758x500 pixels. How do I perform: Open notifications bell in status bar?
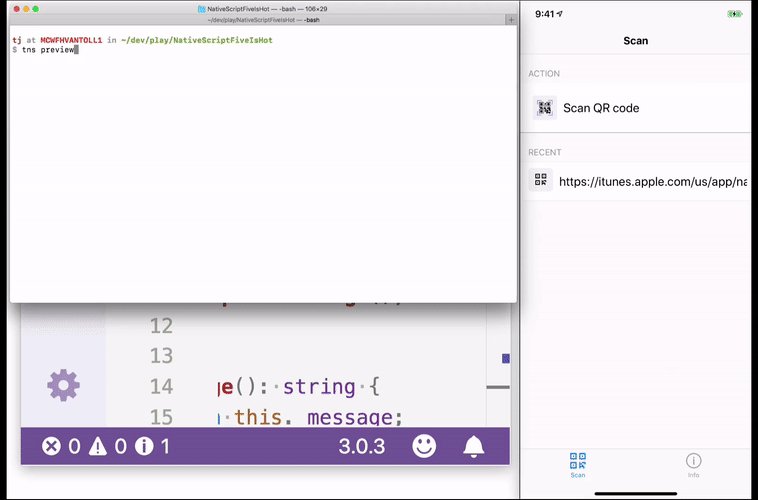click(474, 446)
